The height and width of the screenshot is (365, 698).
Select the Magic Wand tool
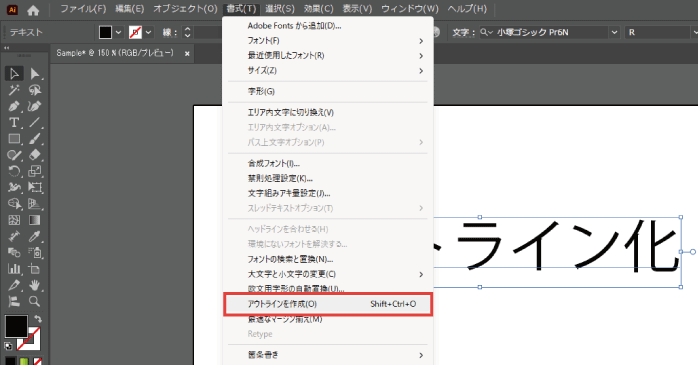(14, 90)
